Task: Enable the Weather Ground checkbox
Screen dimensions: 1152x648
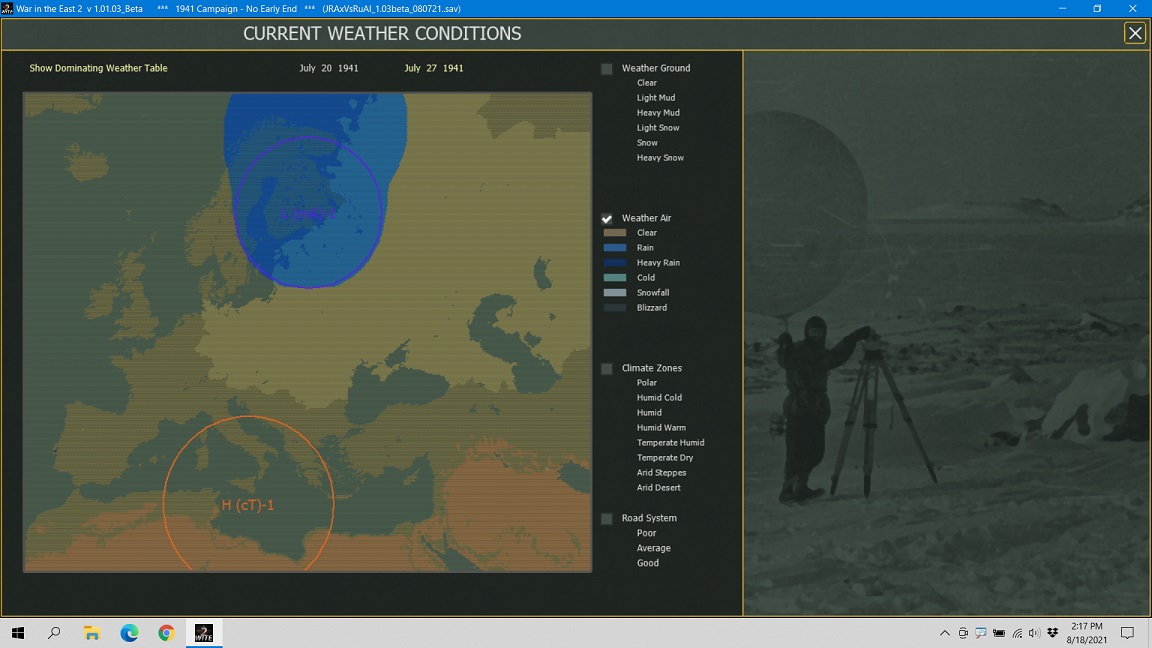Action: coord(607,68)
